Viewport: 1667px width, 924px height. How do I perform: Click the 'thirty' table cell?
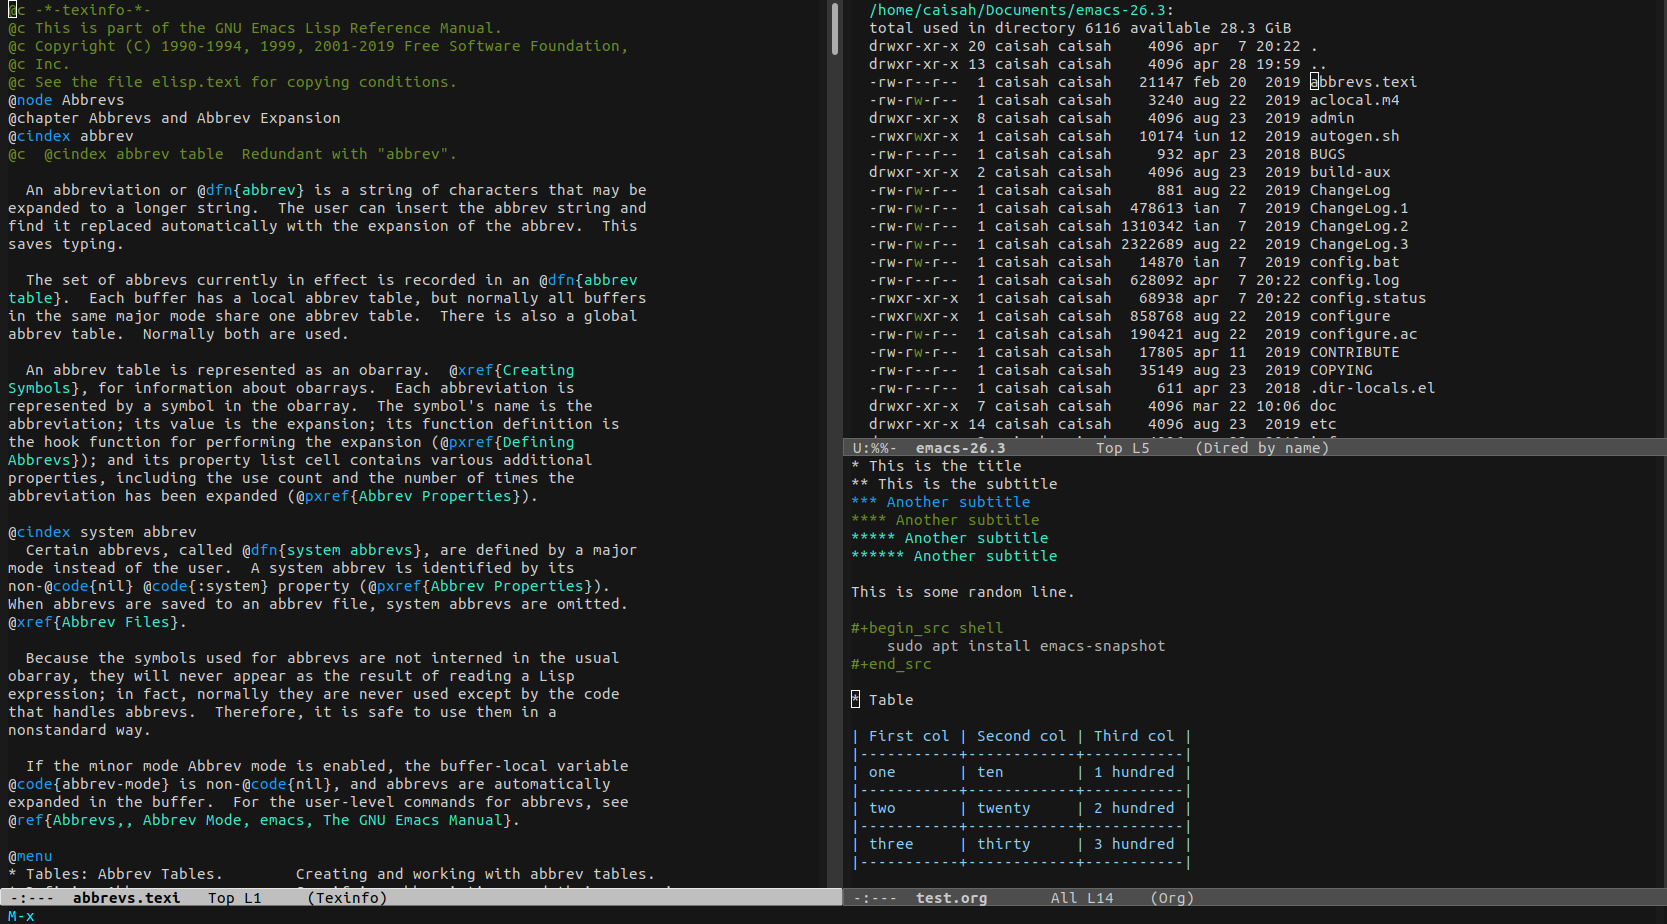pos(1003,844)
